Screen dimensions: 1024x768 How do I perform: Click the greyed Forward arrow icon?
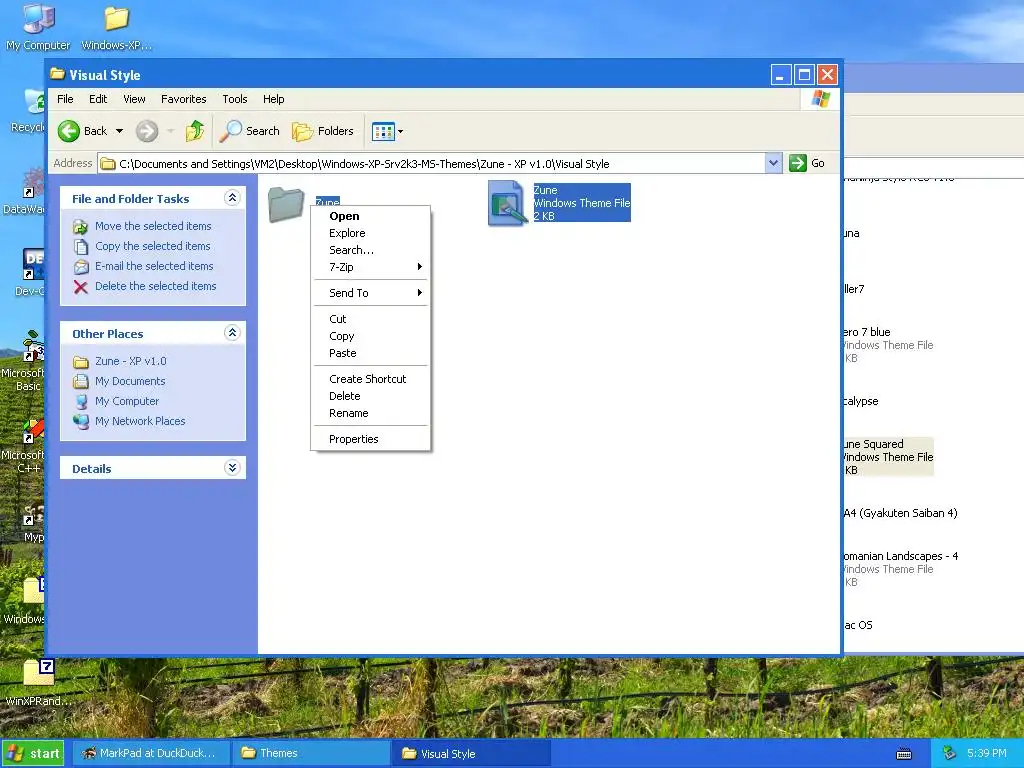click(x=147, y=131)
